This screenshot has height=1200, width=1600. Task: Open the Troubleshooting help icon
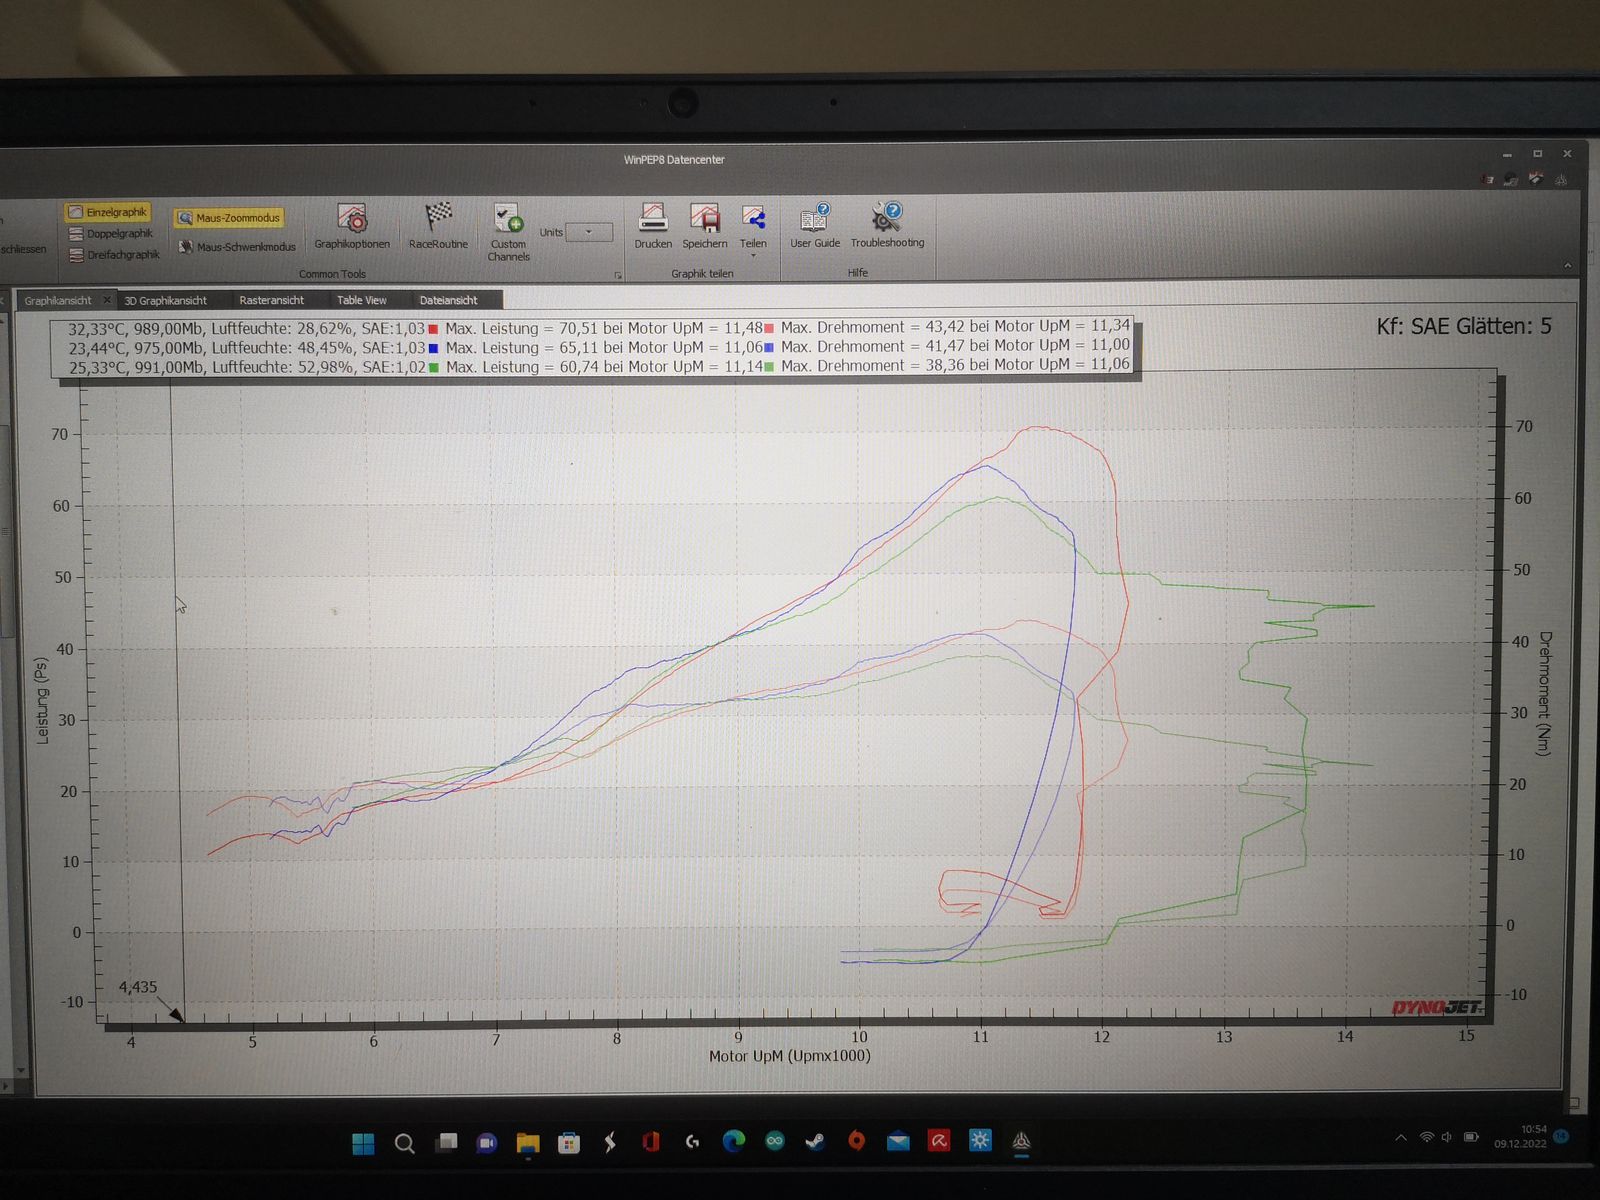887,217
